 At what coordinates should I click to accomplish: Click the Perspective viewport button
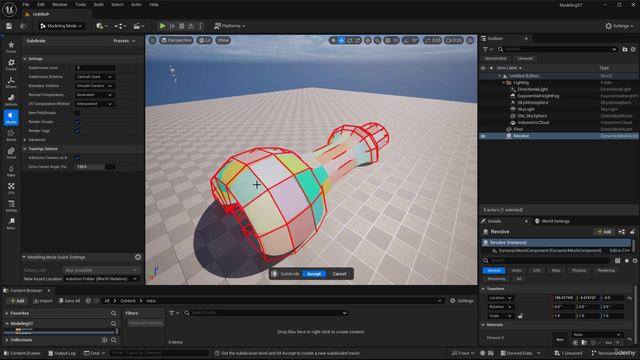pyautogui.click(x=176, y=40)
